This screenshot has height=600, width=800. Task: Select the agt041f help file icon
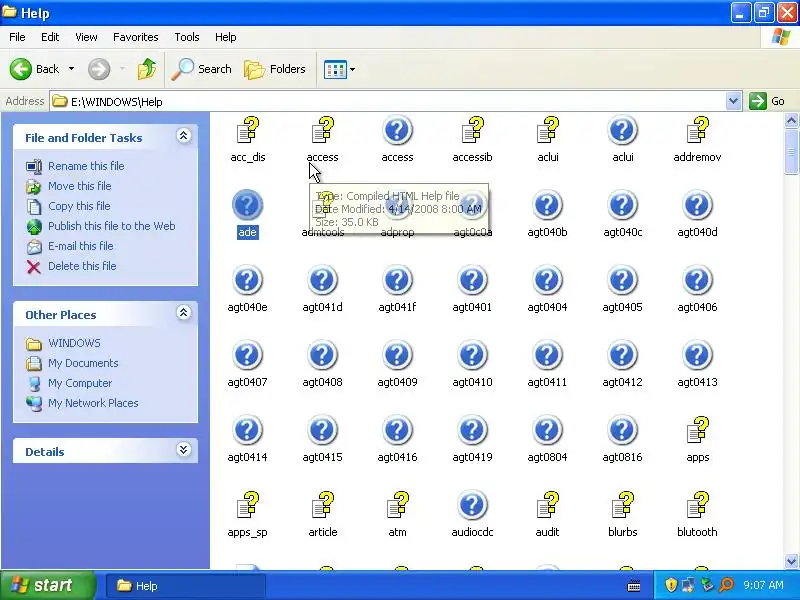(x=397, y=280)
